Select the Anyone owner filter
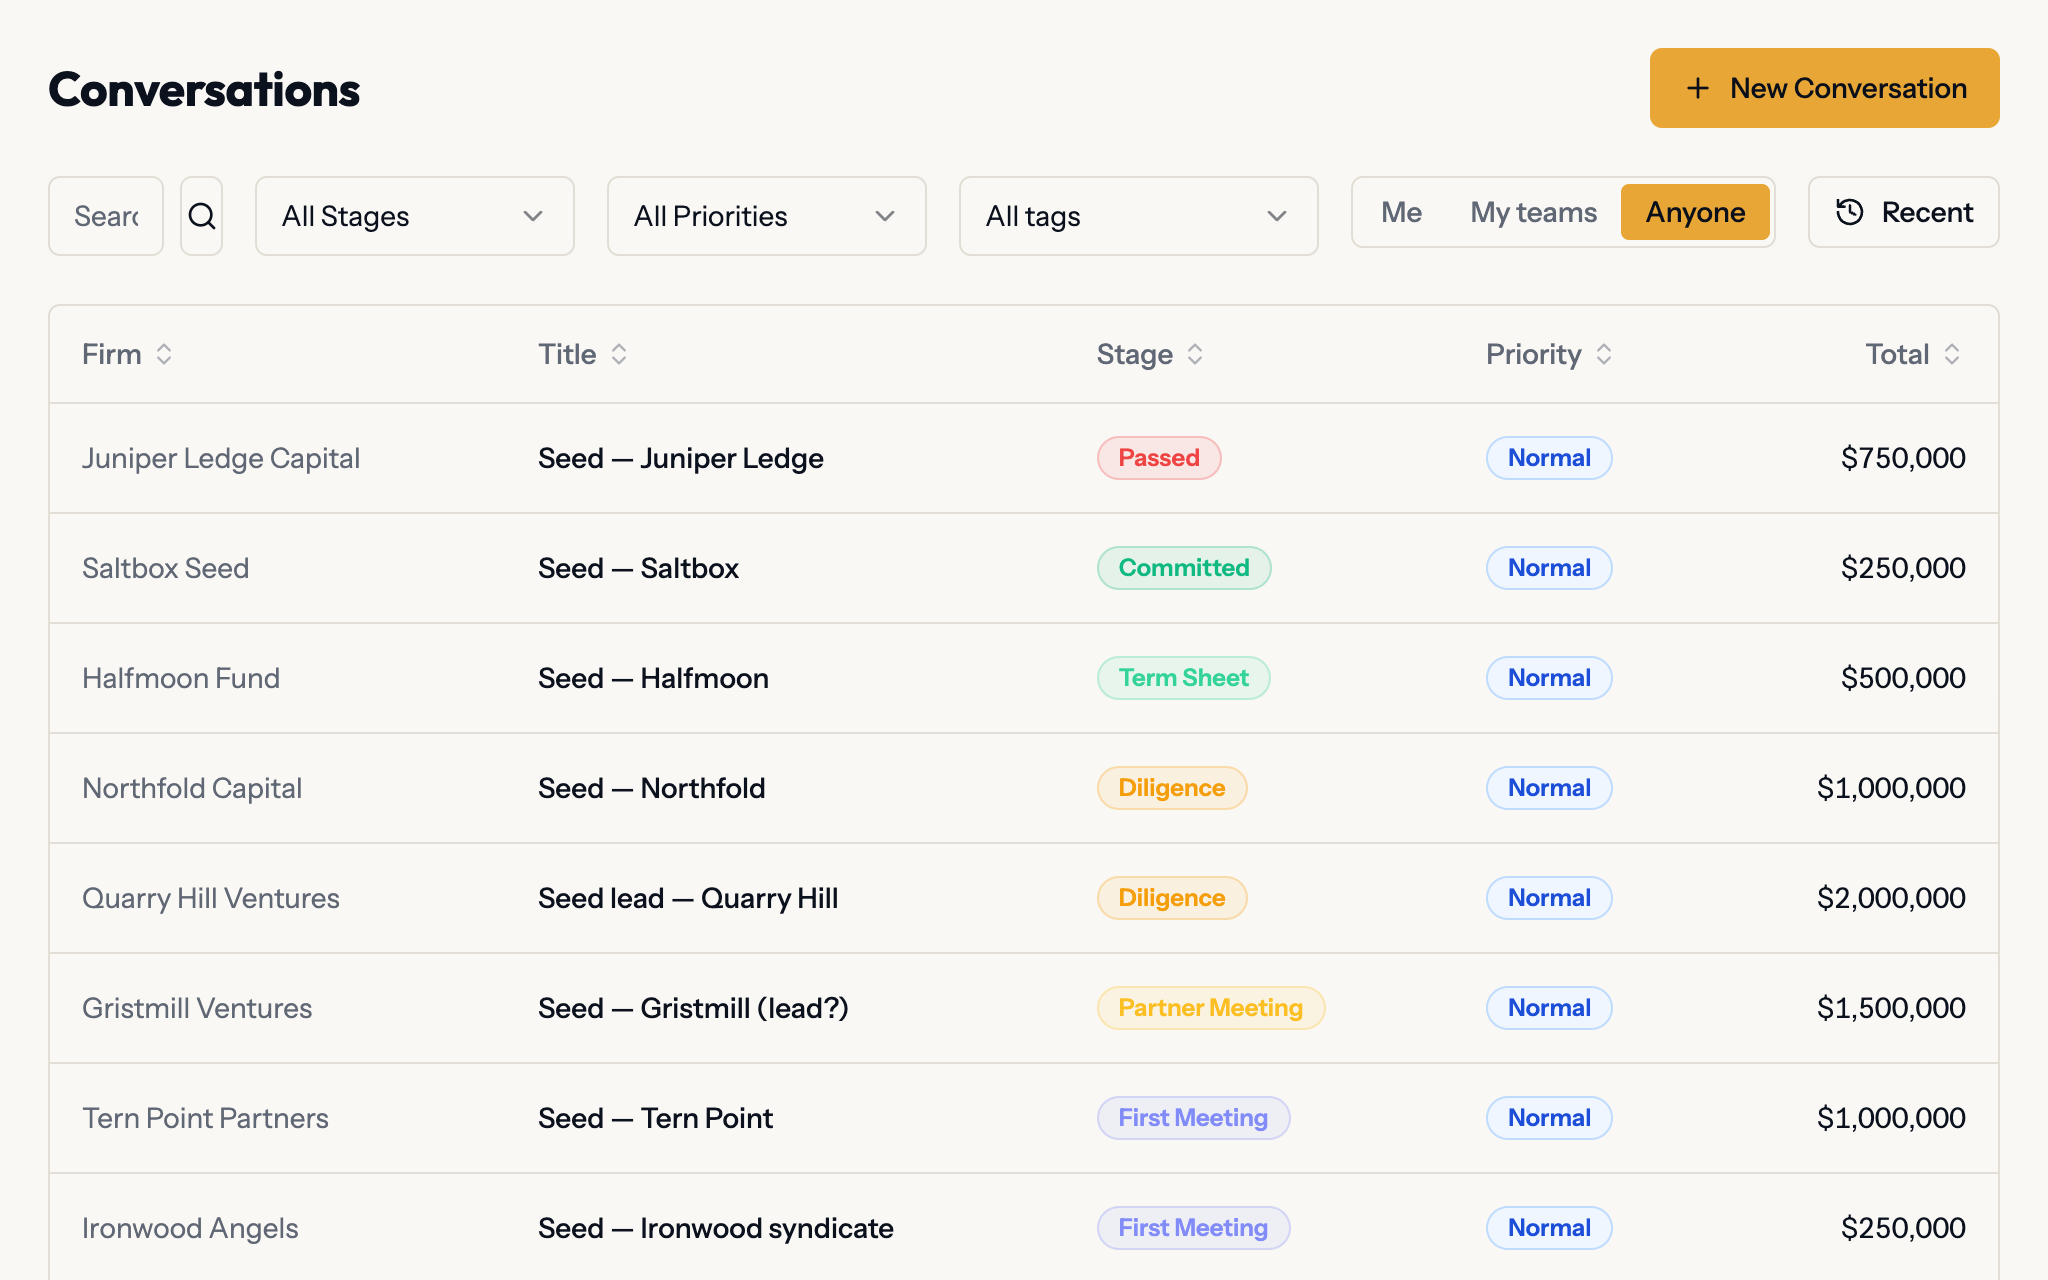The height and width of the screenshot is (1280, 2048). [1695, 212]
